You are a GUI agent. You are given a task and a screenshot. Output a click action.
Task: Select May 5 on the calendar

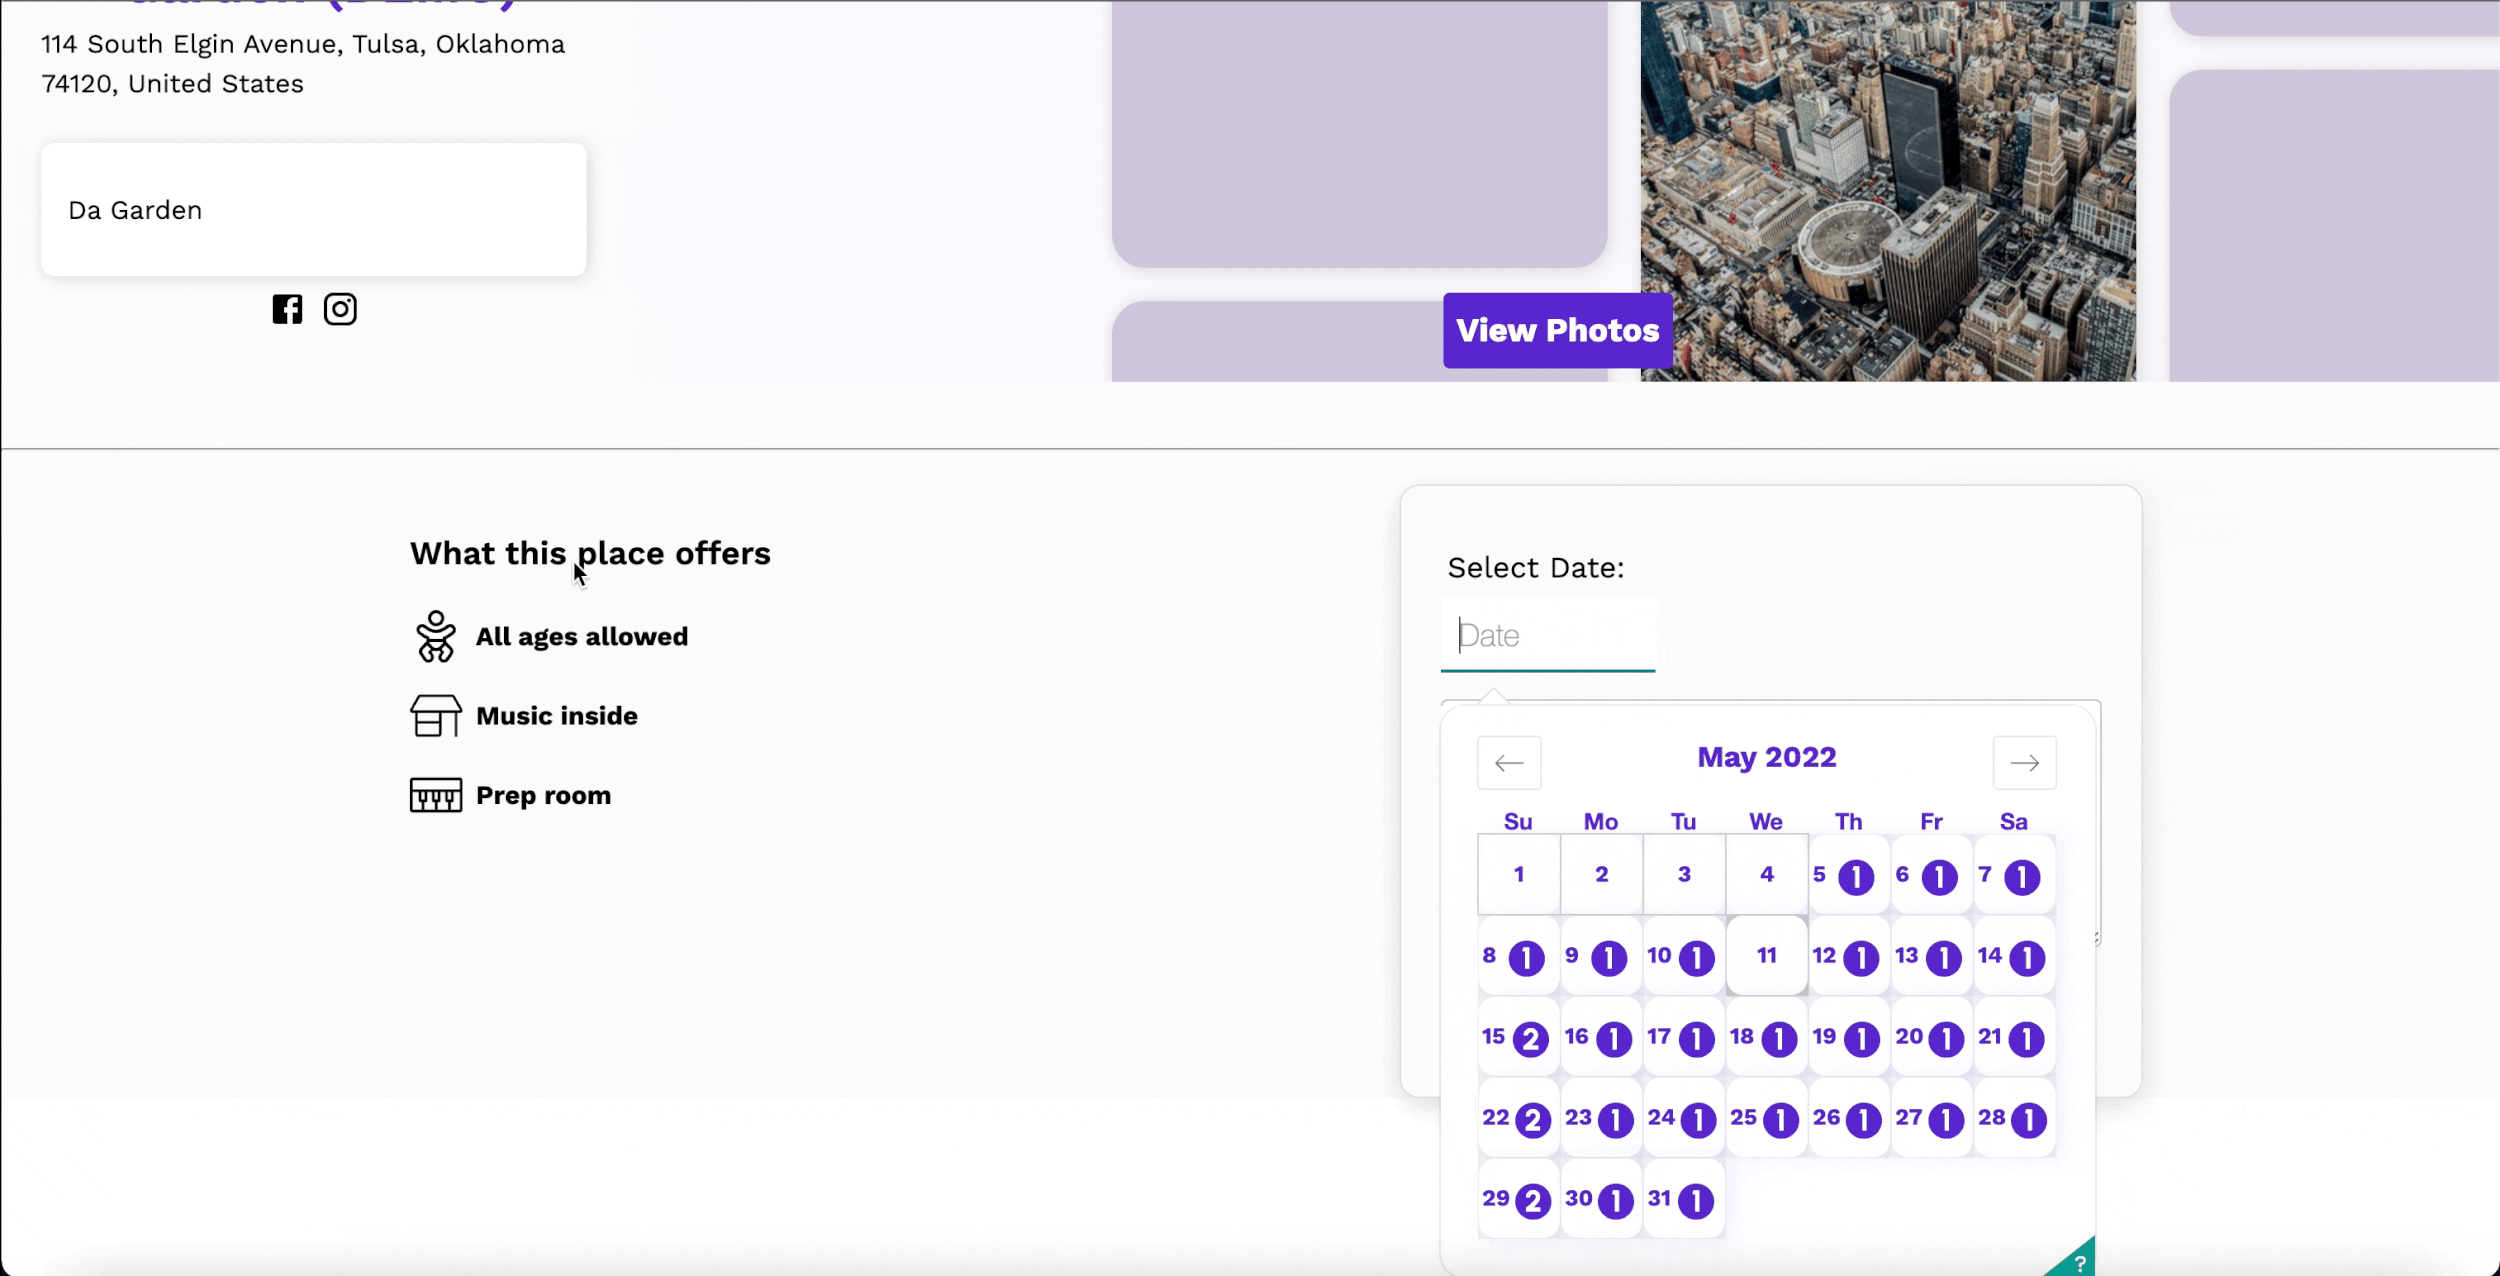1847,876
